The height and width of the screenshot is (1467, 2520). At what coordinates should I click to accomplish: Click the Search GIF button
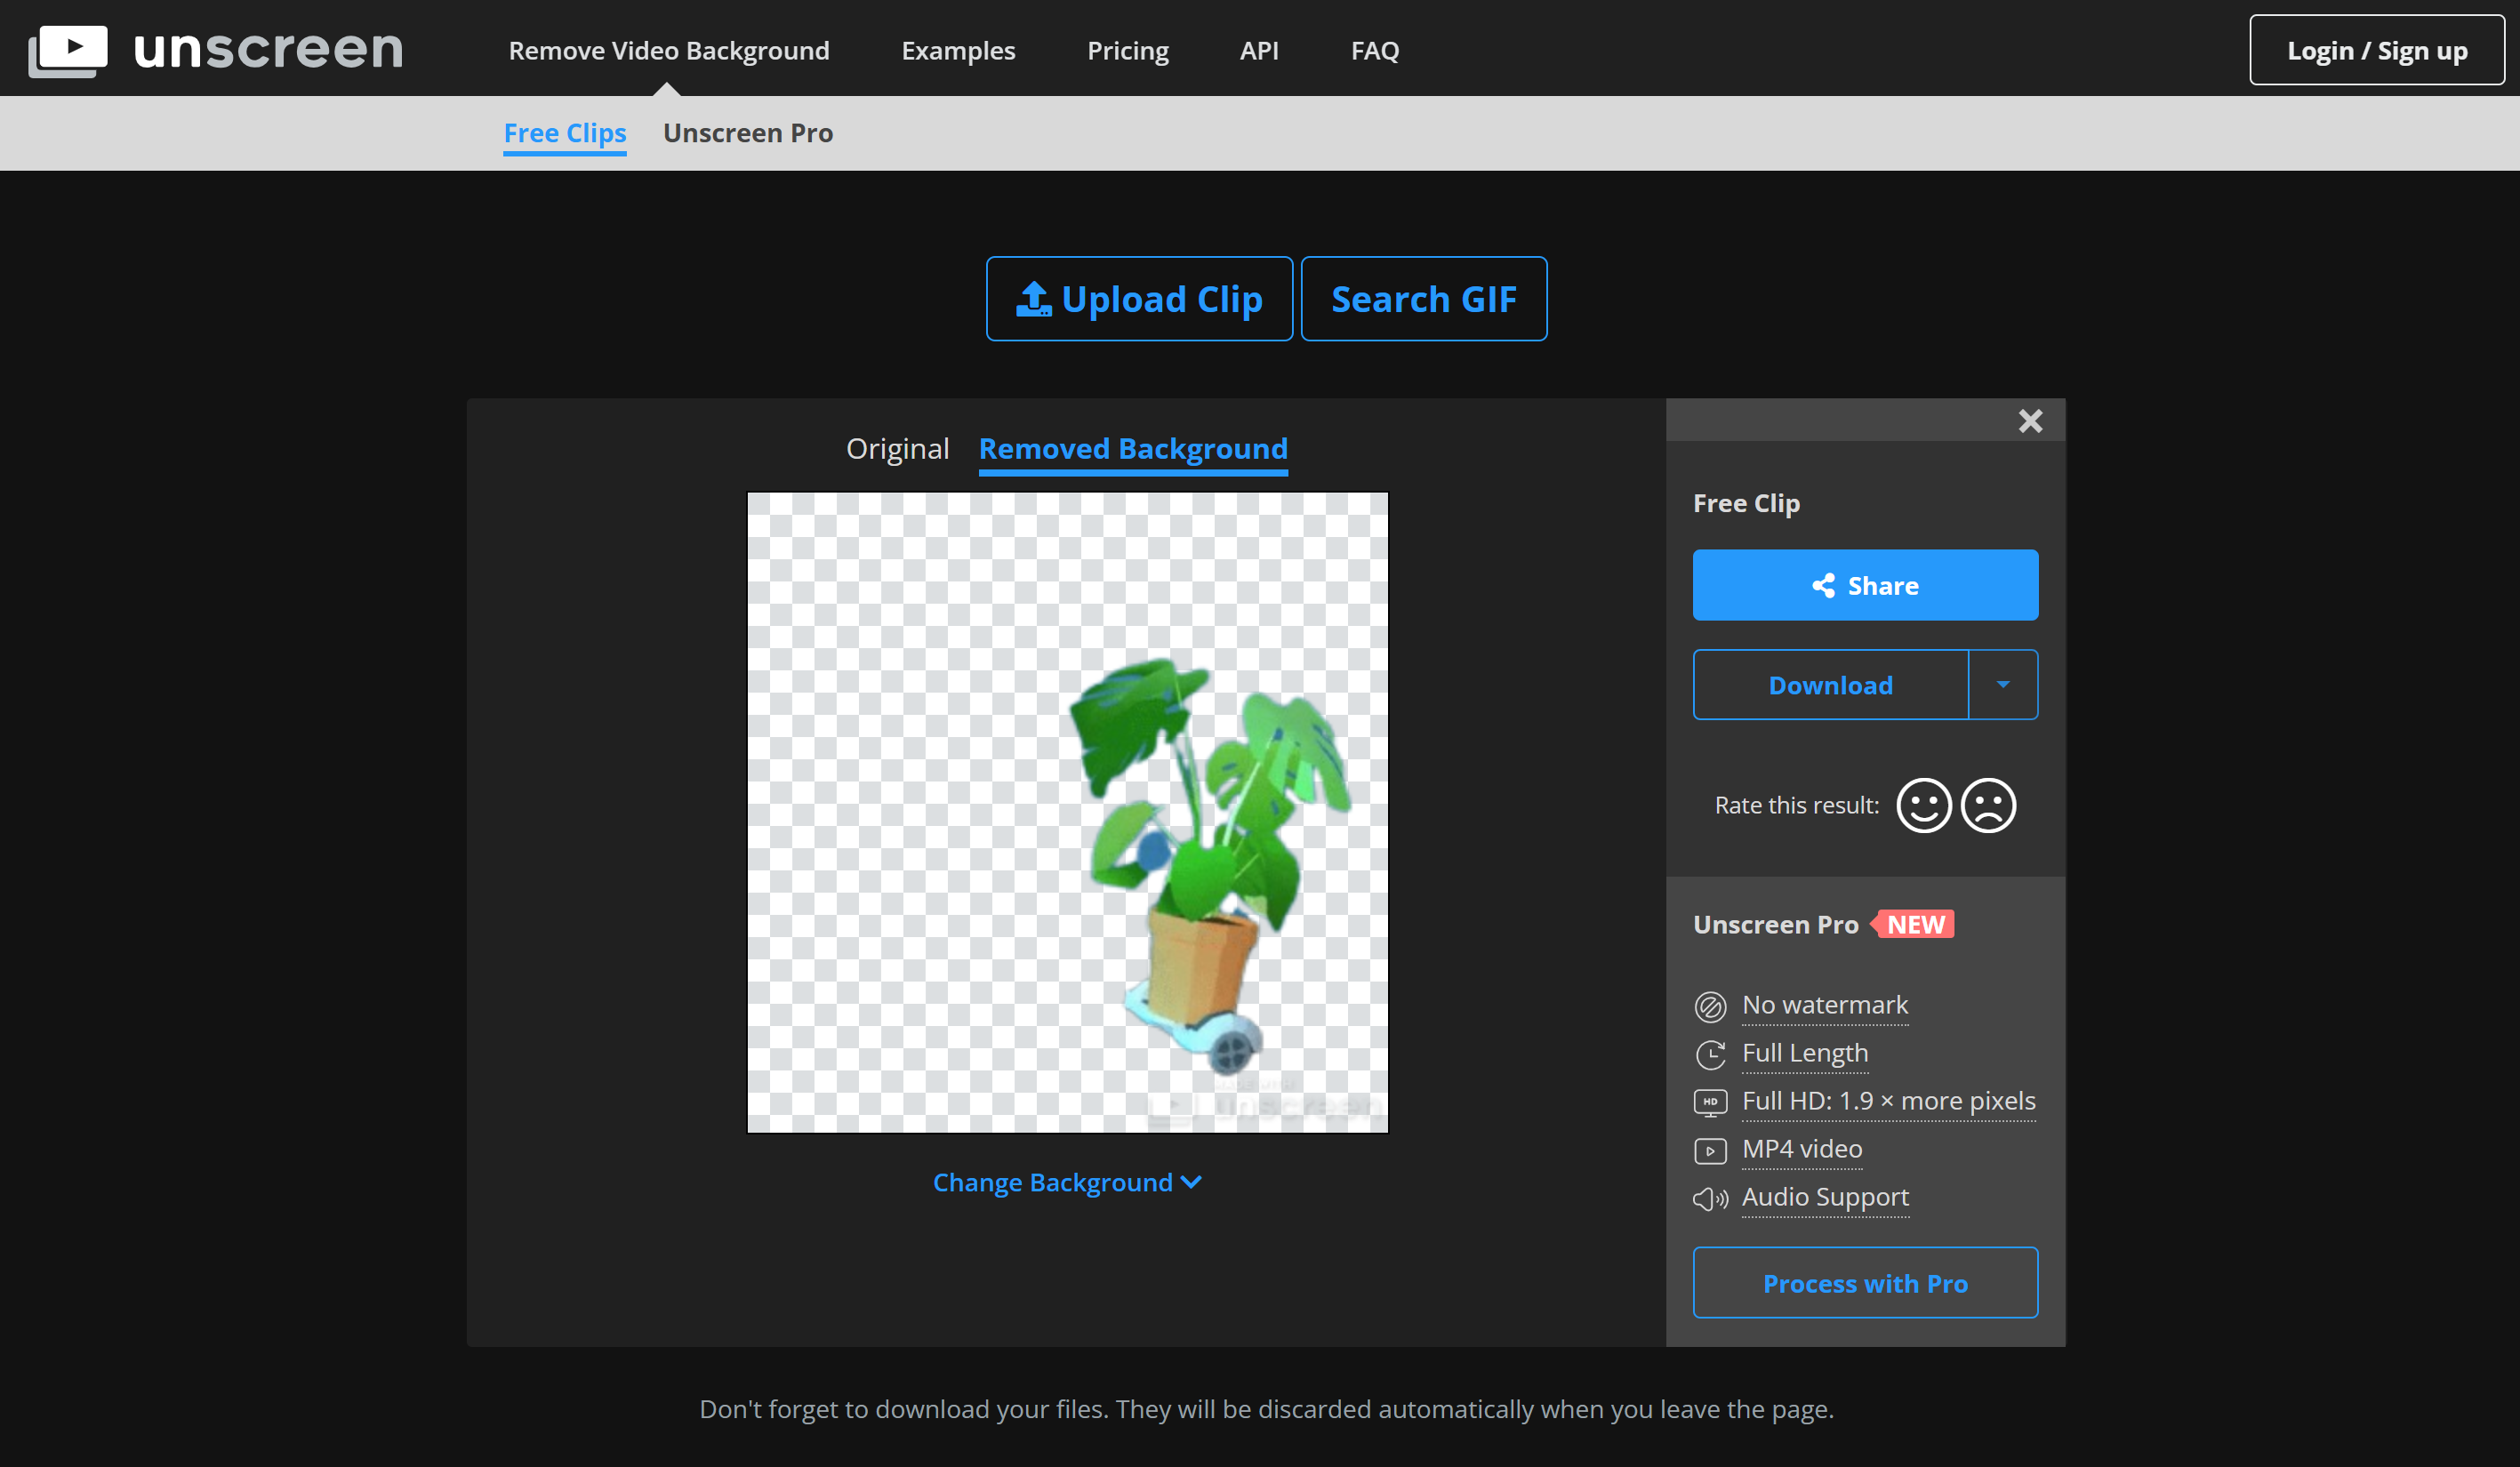1424,298
